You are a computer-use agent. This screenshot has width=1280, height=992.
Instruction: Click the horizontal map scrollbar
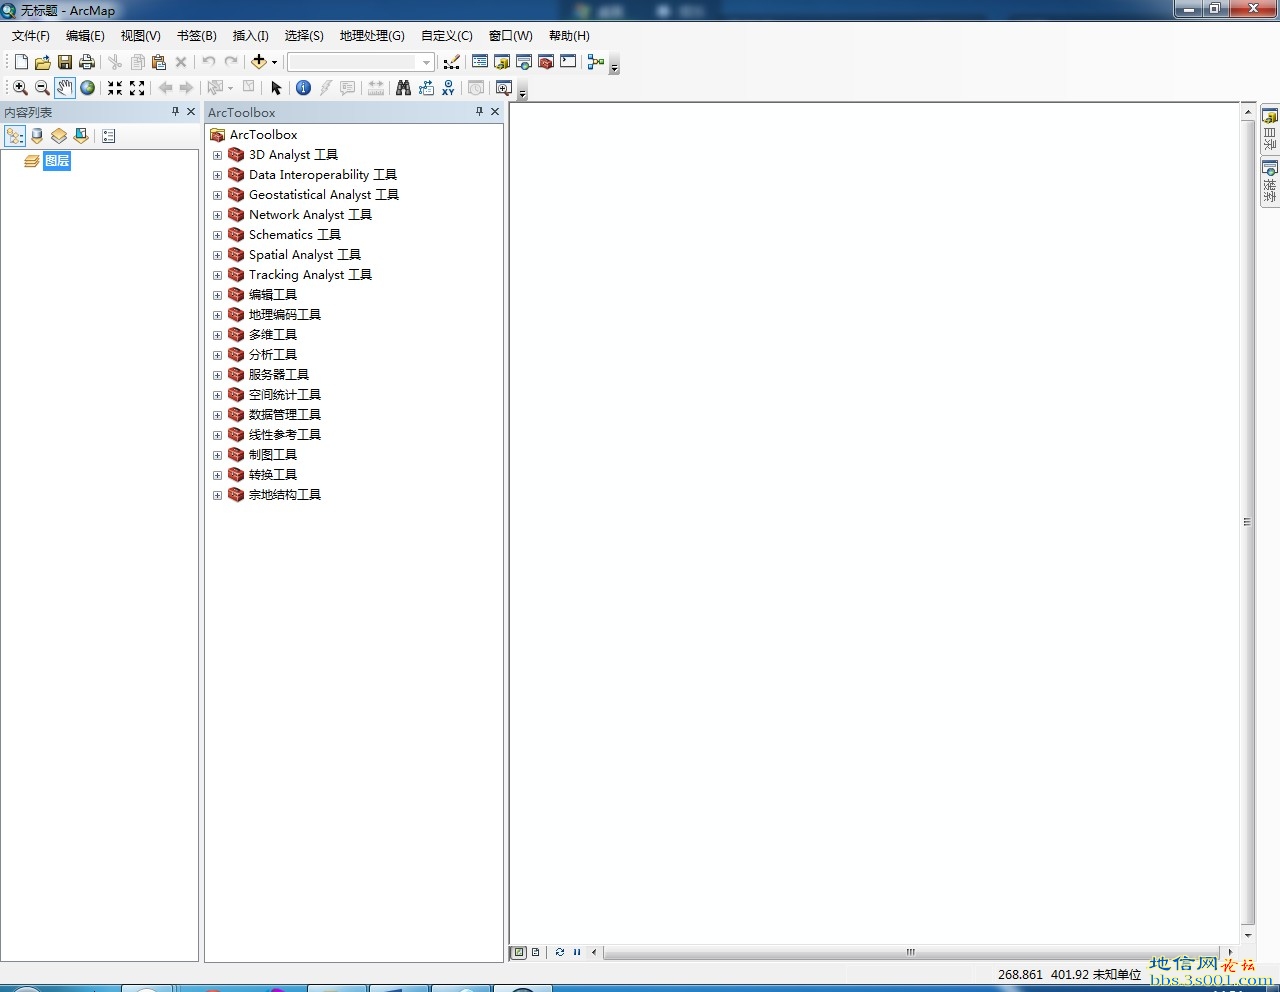click(x=911, y=952)
